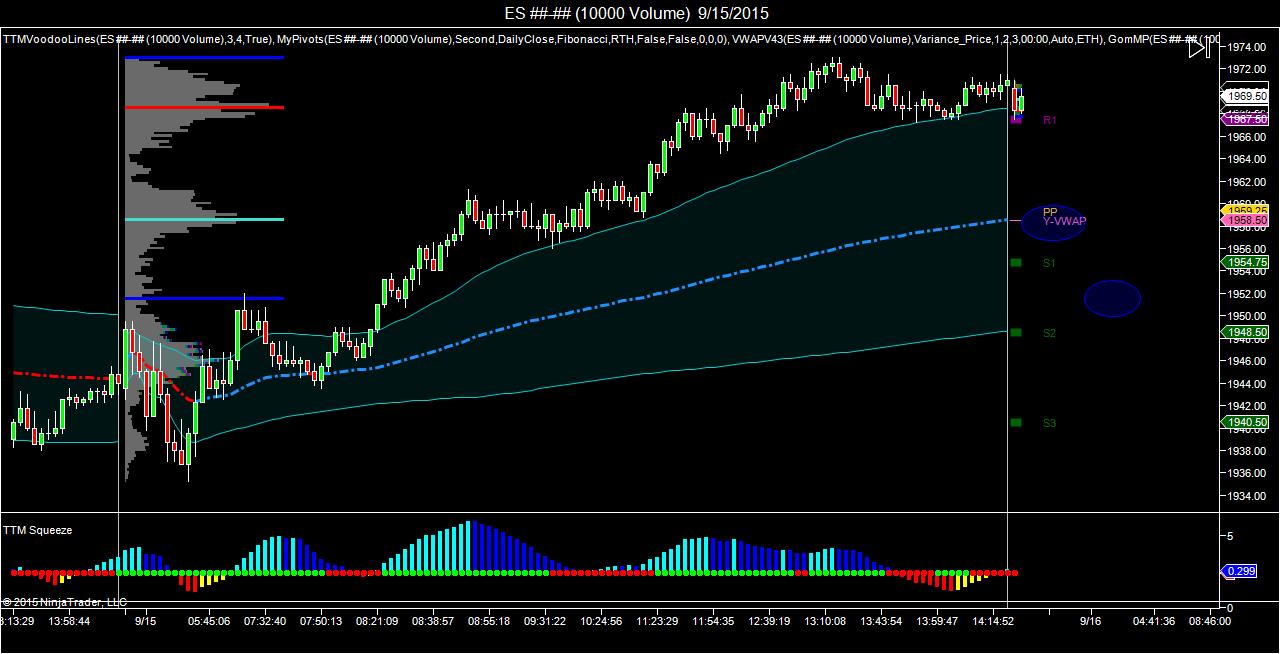Image resolution: width=1280 pixels, height=654 pixels.
Task: Click the 1952.00 price axis label
Action: [1248, 294]
